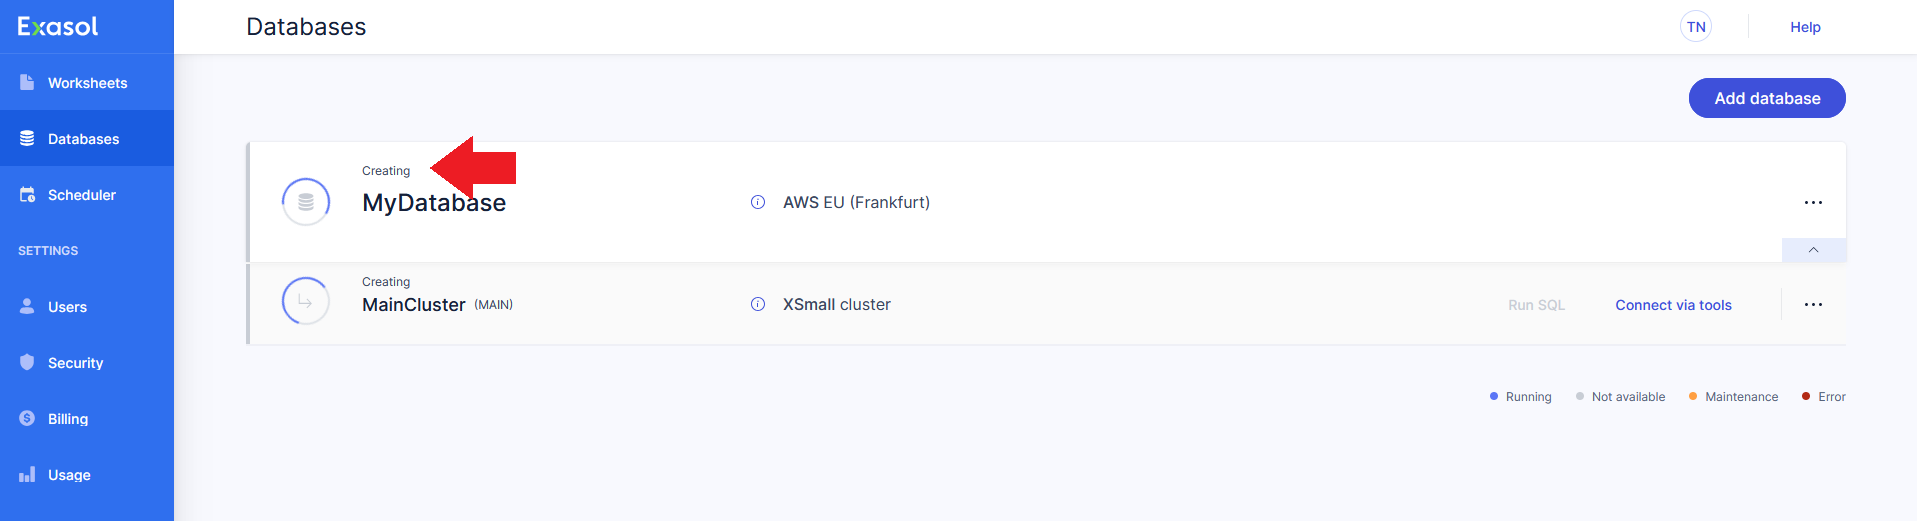Click the Add database button
1917x521 pixels.
1767,98
